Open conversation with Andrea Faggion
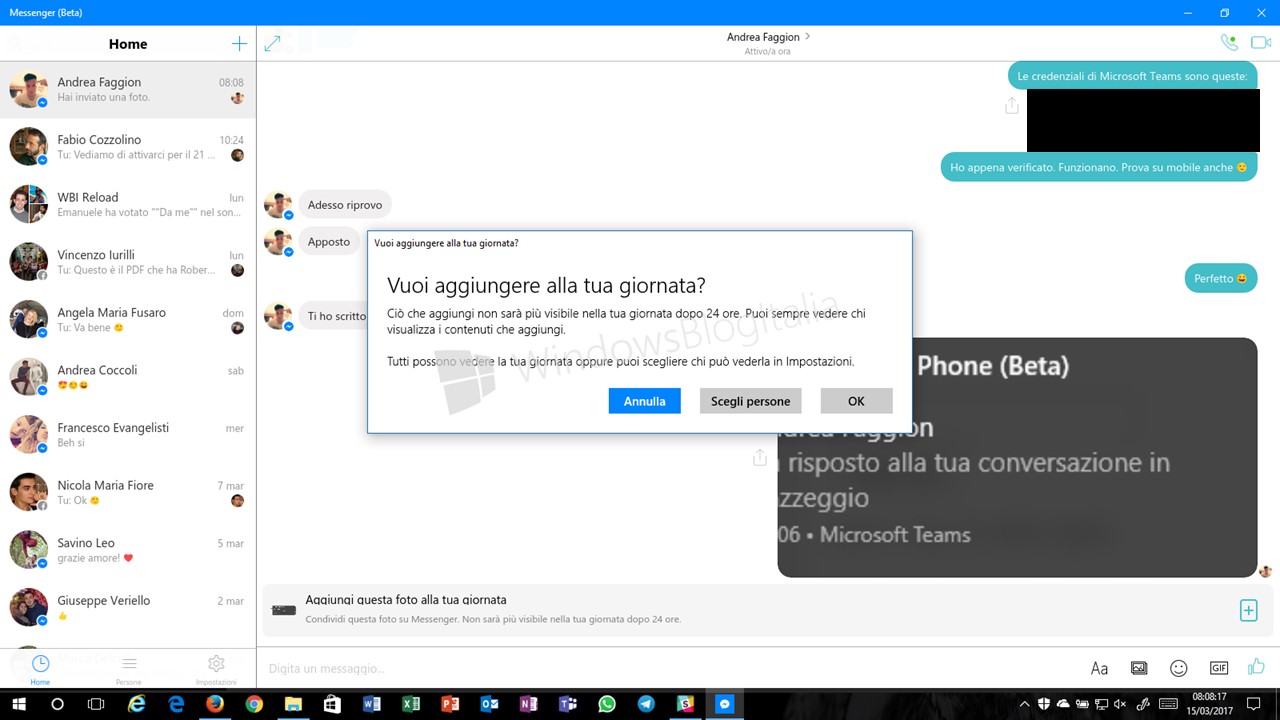 (x=128, y=90)
